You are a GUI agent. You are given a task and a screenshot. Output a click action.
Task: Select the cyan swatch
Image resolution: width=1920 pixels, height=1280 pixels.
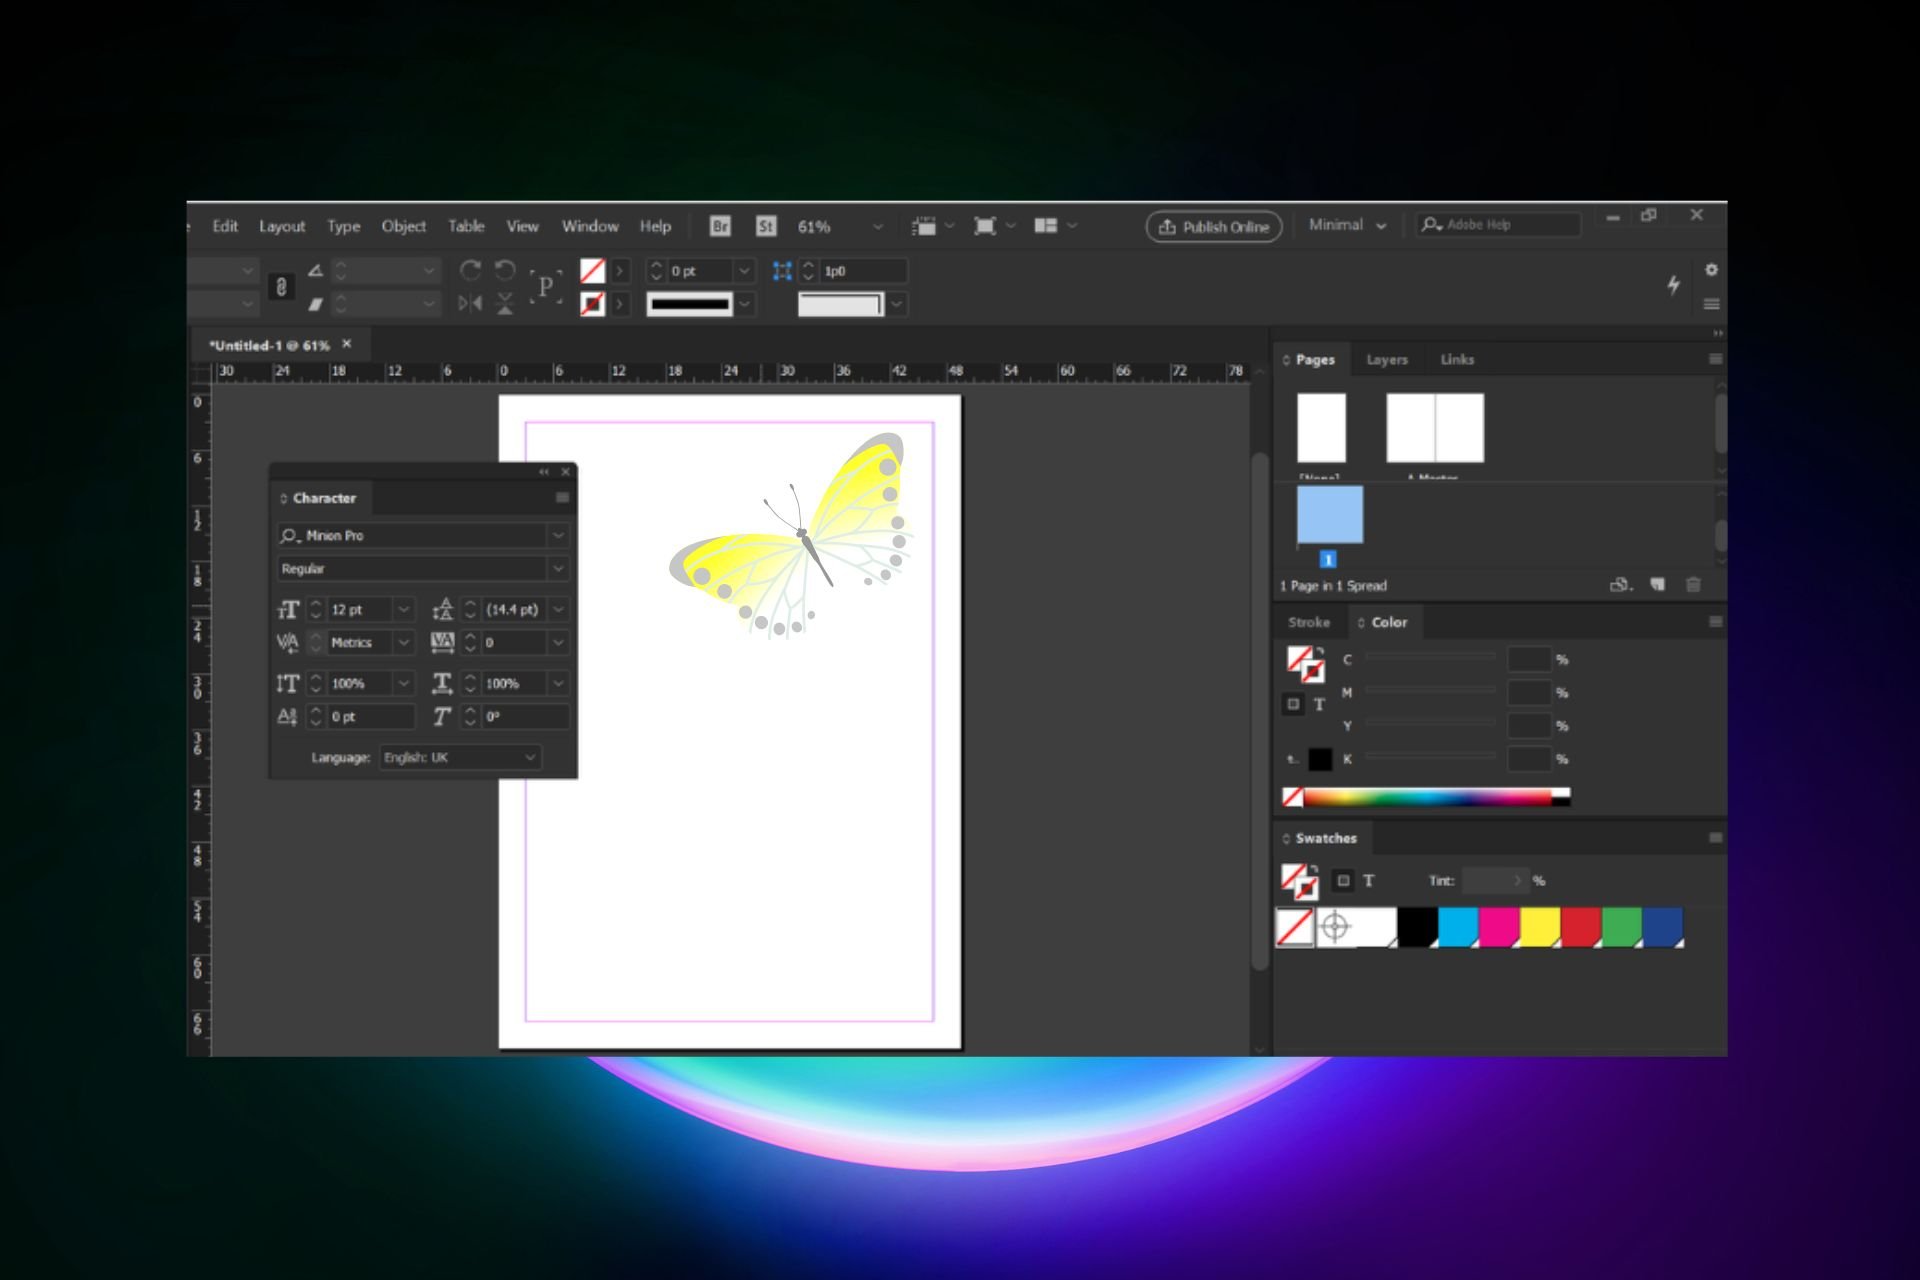click(x=1458, y=927)
